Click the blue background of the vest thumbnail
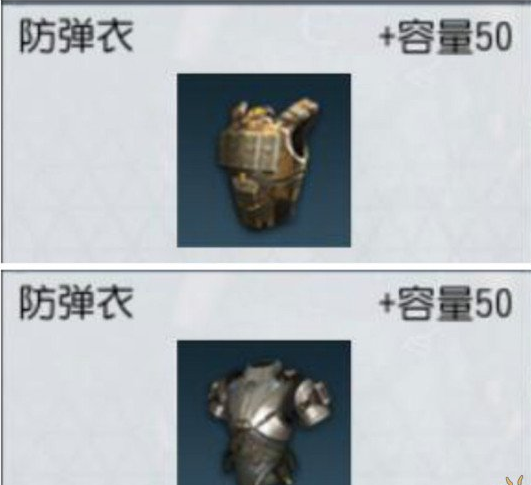 click(198, 102)
